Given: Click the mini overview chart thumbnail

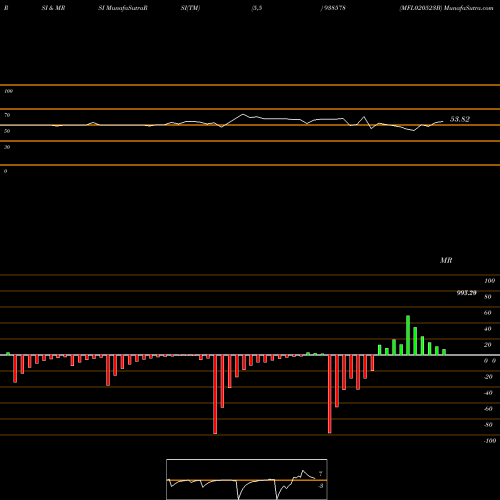Looking at the screenshot, I should pyautogui.click(x=247, y=479).
